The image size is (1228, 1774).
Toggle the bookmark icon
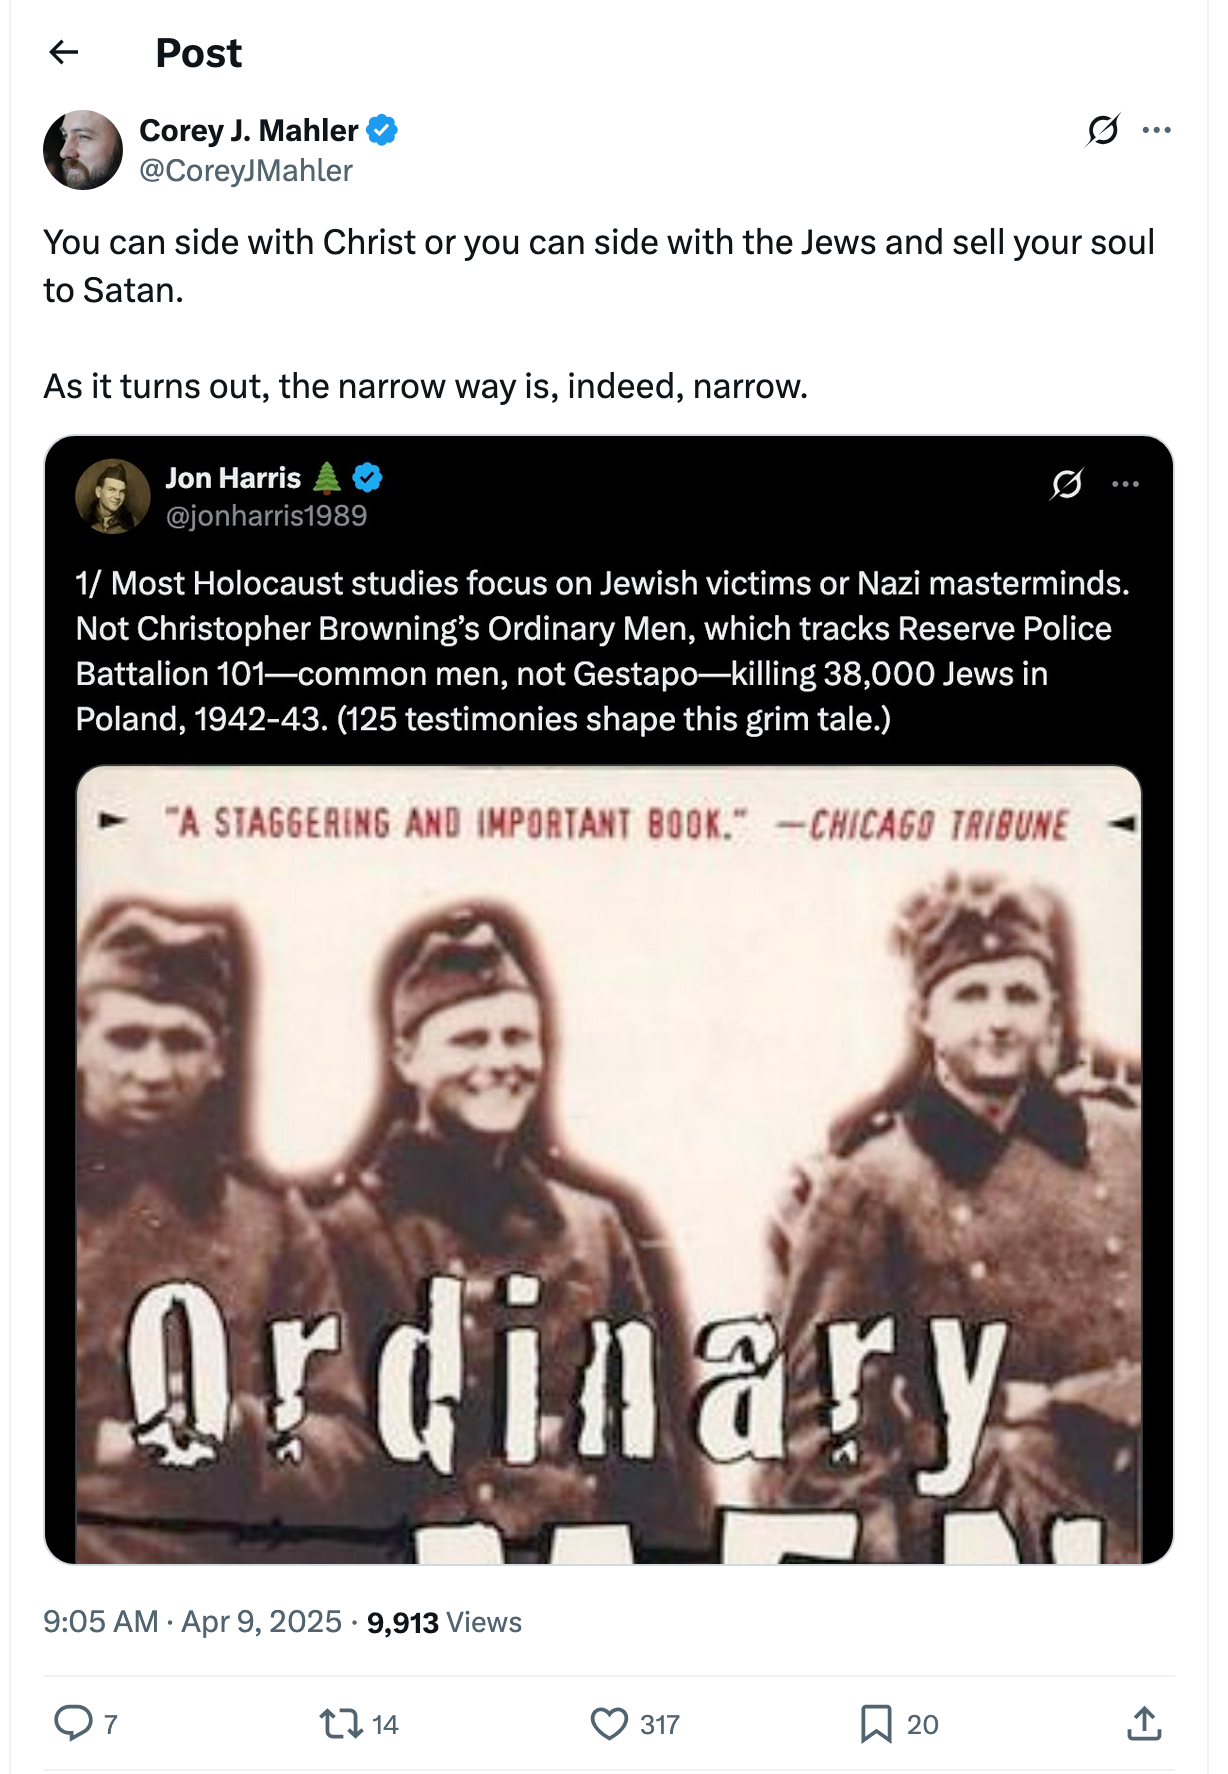click(876, 1723)
